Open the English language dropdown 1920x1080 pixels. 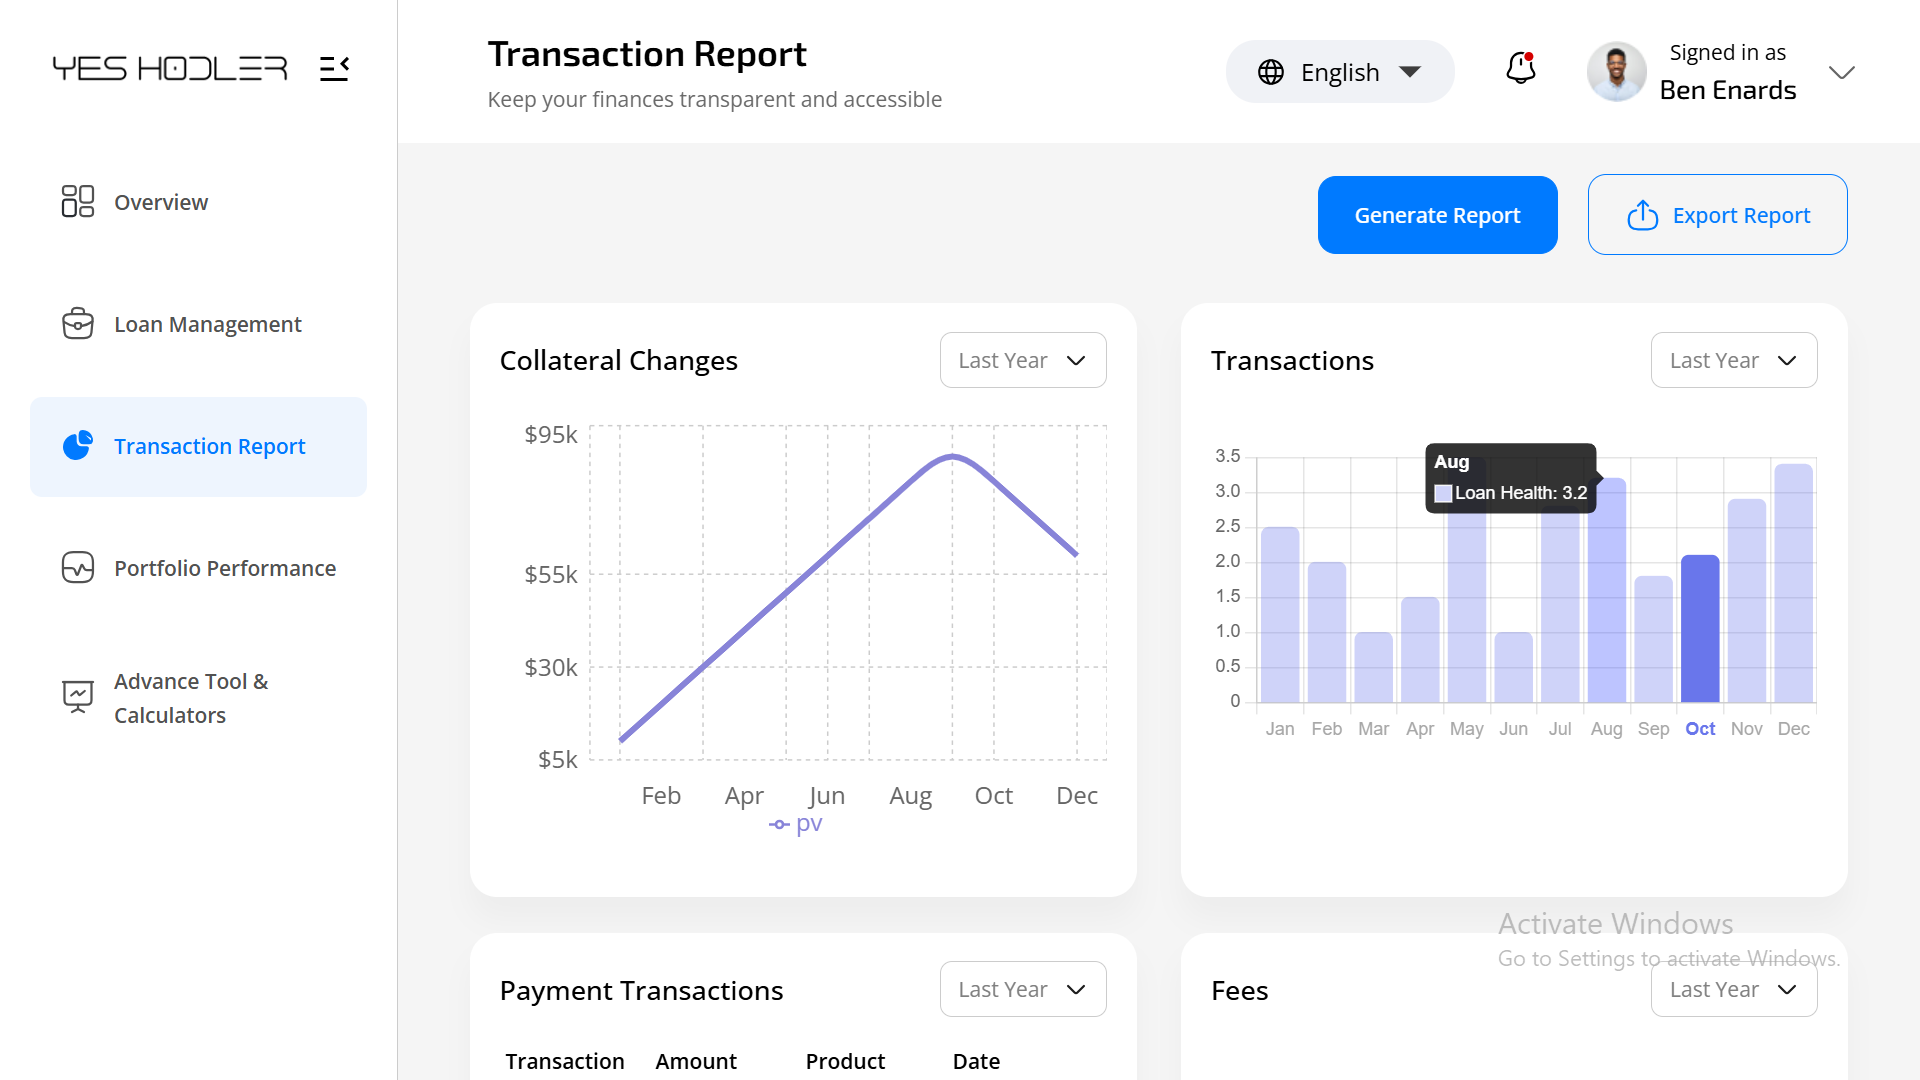[x=1339, y=72]
